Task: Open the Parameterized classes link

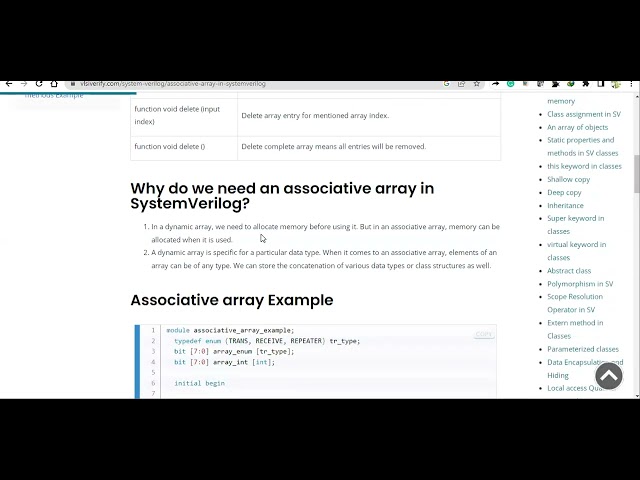Action: [x=583, y=349]
